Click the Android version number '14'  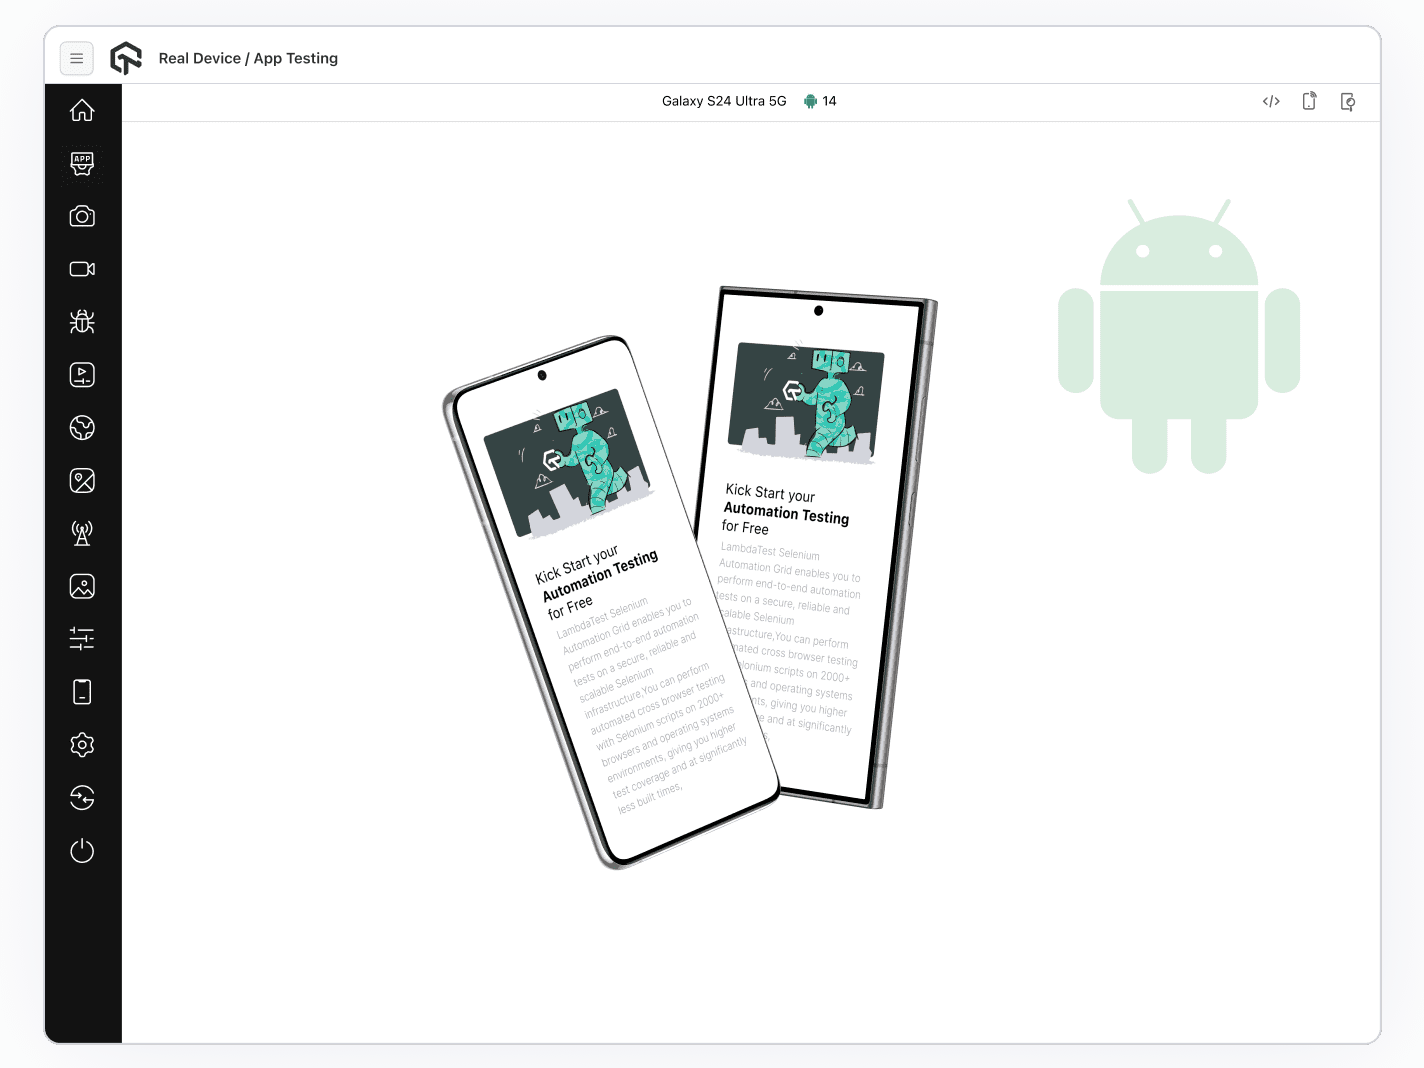point(829,101)
